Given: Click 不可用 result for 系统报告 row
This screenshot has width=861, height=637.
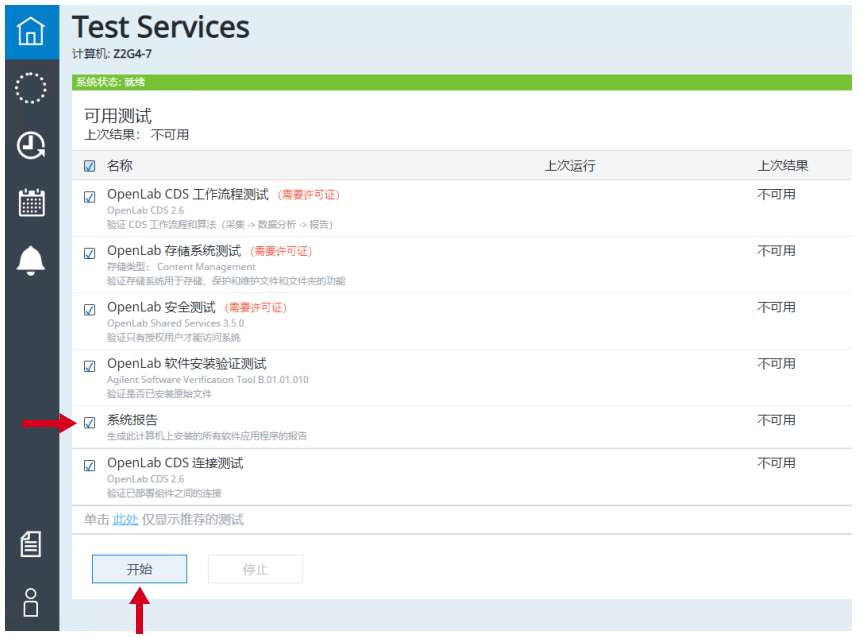Looking at the screenshot, I should 776,420.
